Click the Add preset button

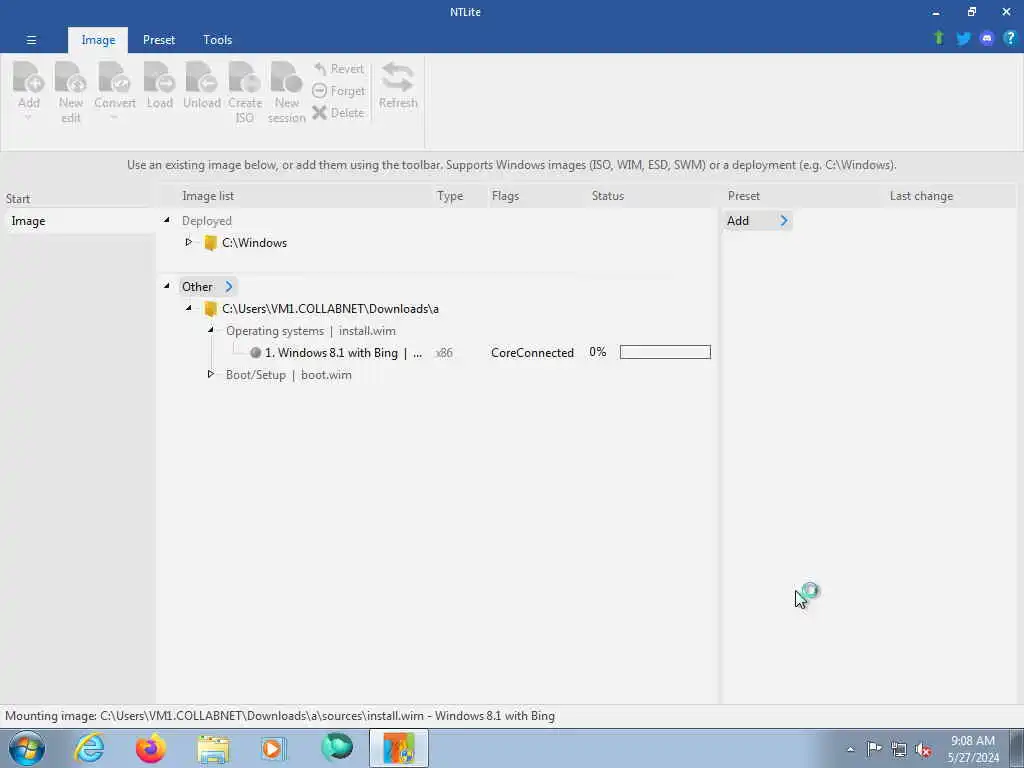(x=738, y=221)
